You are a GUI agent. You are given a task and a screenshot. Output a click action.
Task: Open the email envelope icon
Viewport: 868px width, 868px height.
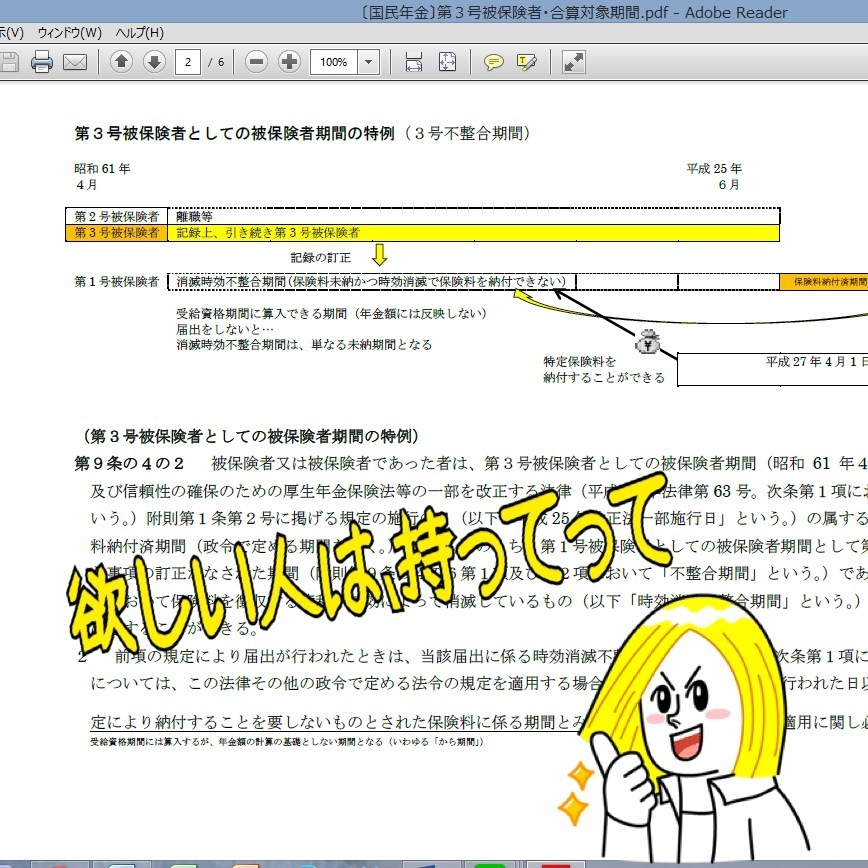75,62
